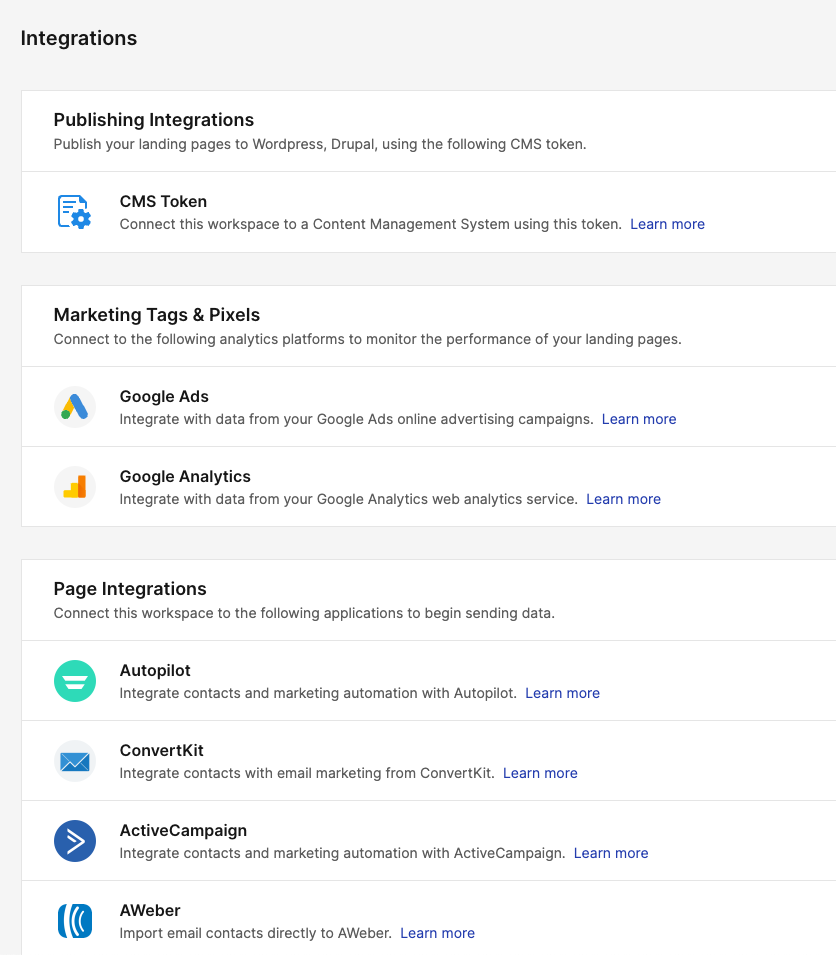Open Learn more link for Autopilot
Image resolution: width=836 pixels, height=955 pixels.
click(x=562, y=693)
